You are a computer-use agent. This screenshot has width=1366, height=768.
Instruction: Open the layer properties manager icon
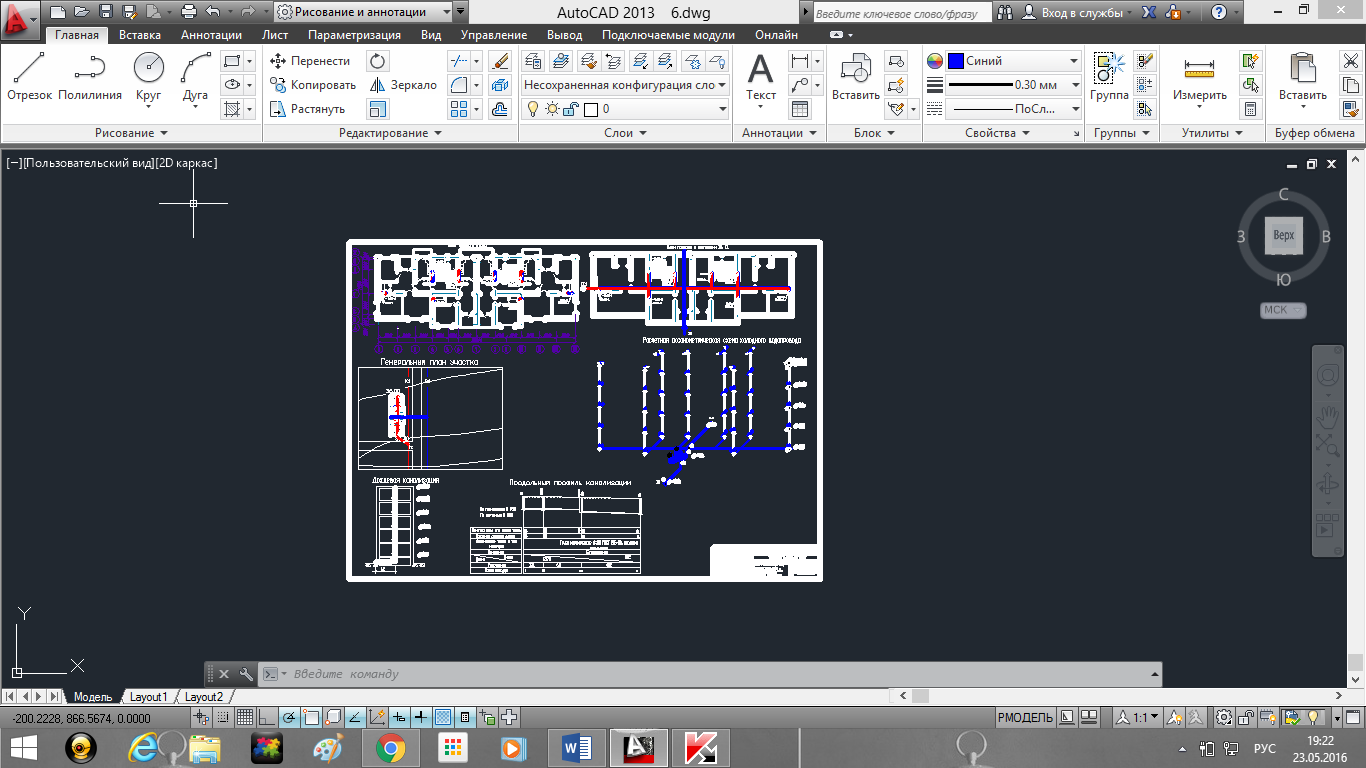[535, 61]
